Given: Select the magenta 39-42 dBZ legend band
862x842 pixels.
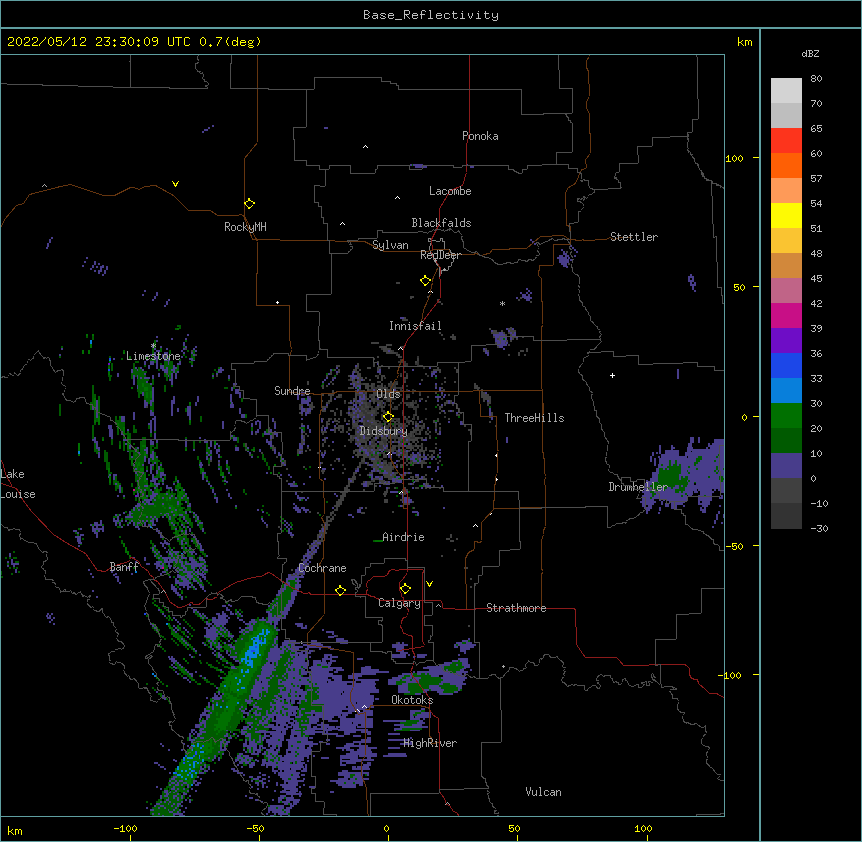Looking at the screenshot, I should [x=786, y=315].
